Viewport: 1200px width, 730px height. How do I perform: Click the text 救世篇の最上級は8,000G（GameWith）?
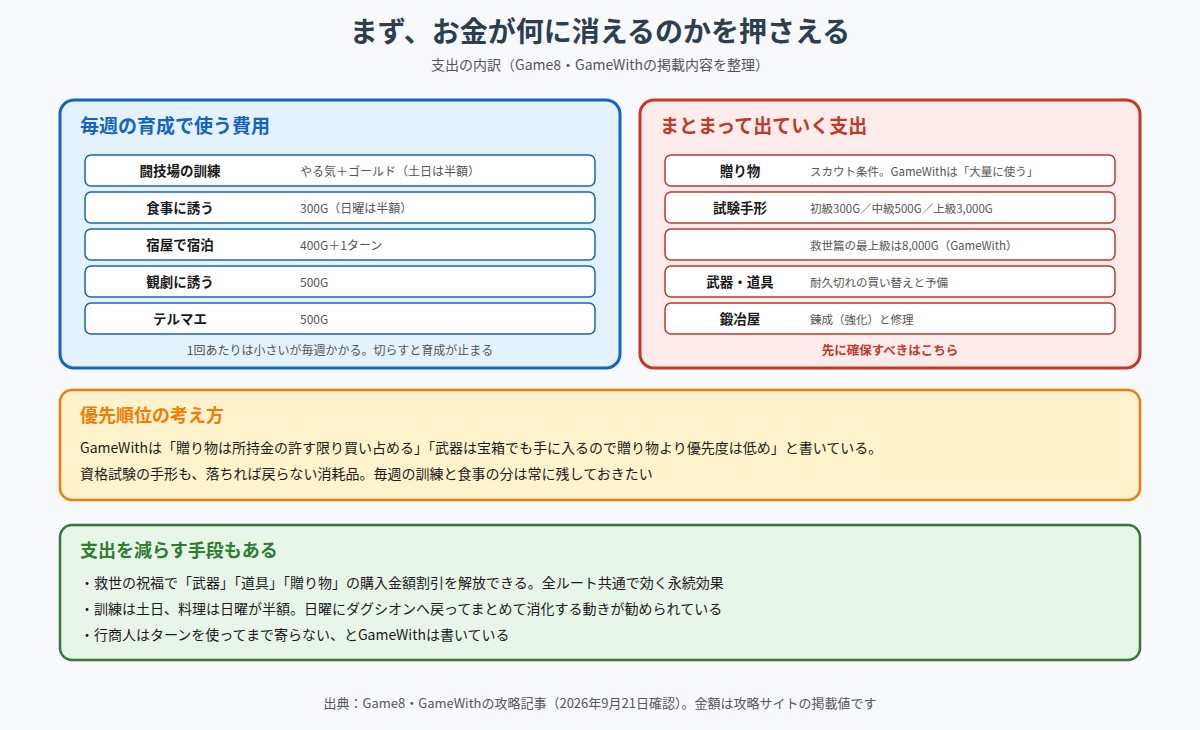[911, 245]
